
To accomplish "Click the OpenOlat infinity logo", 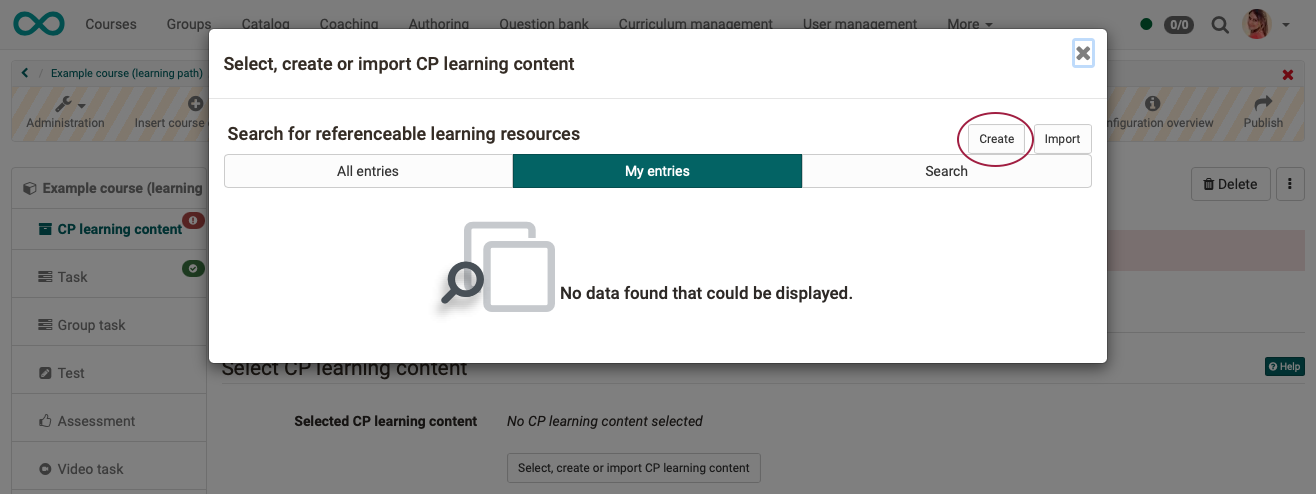I will click(40, 23).
